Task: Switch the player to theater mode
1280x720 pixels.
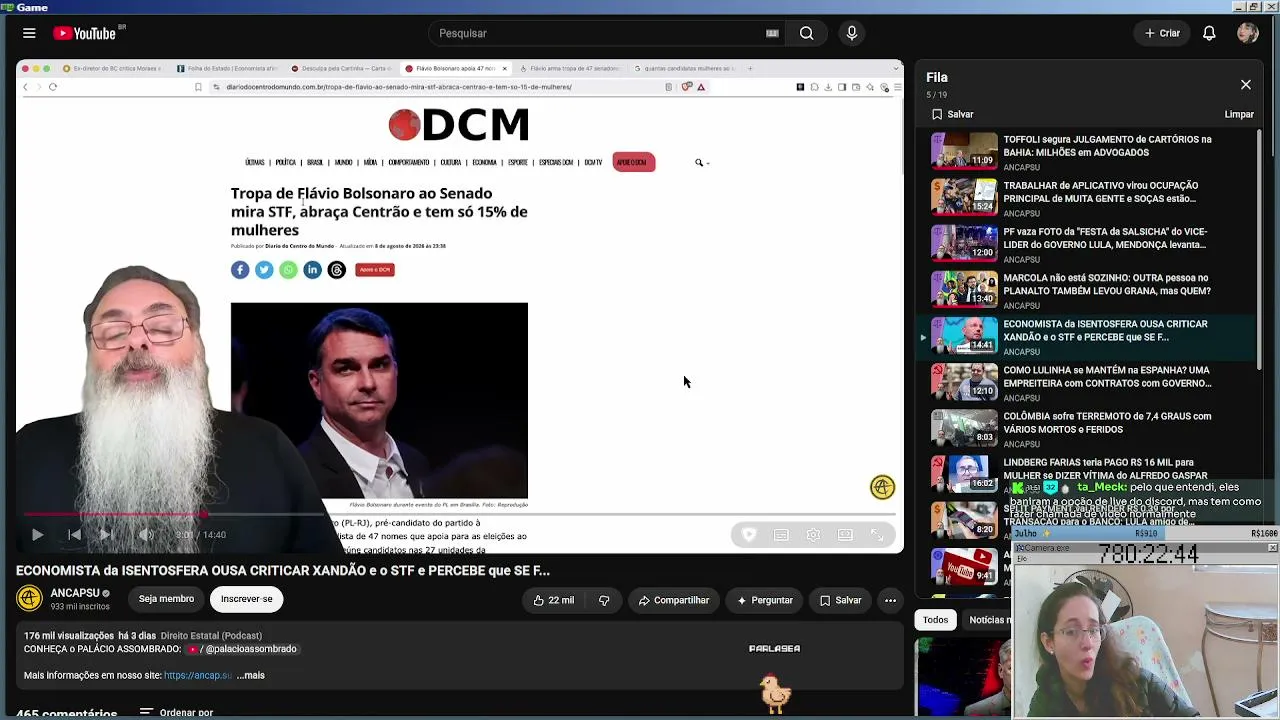Action: click(x=845, y=535)
